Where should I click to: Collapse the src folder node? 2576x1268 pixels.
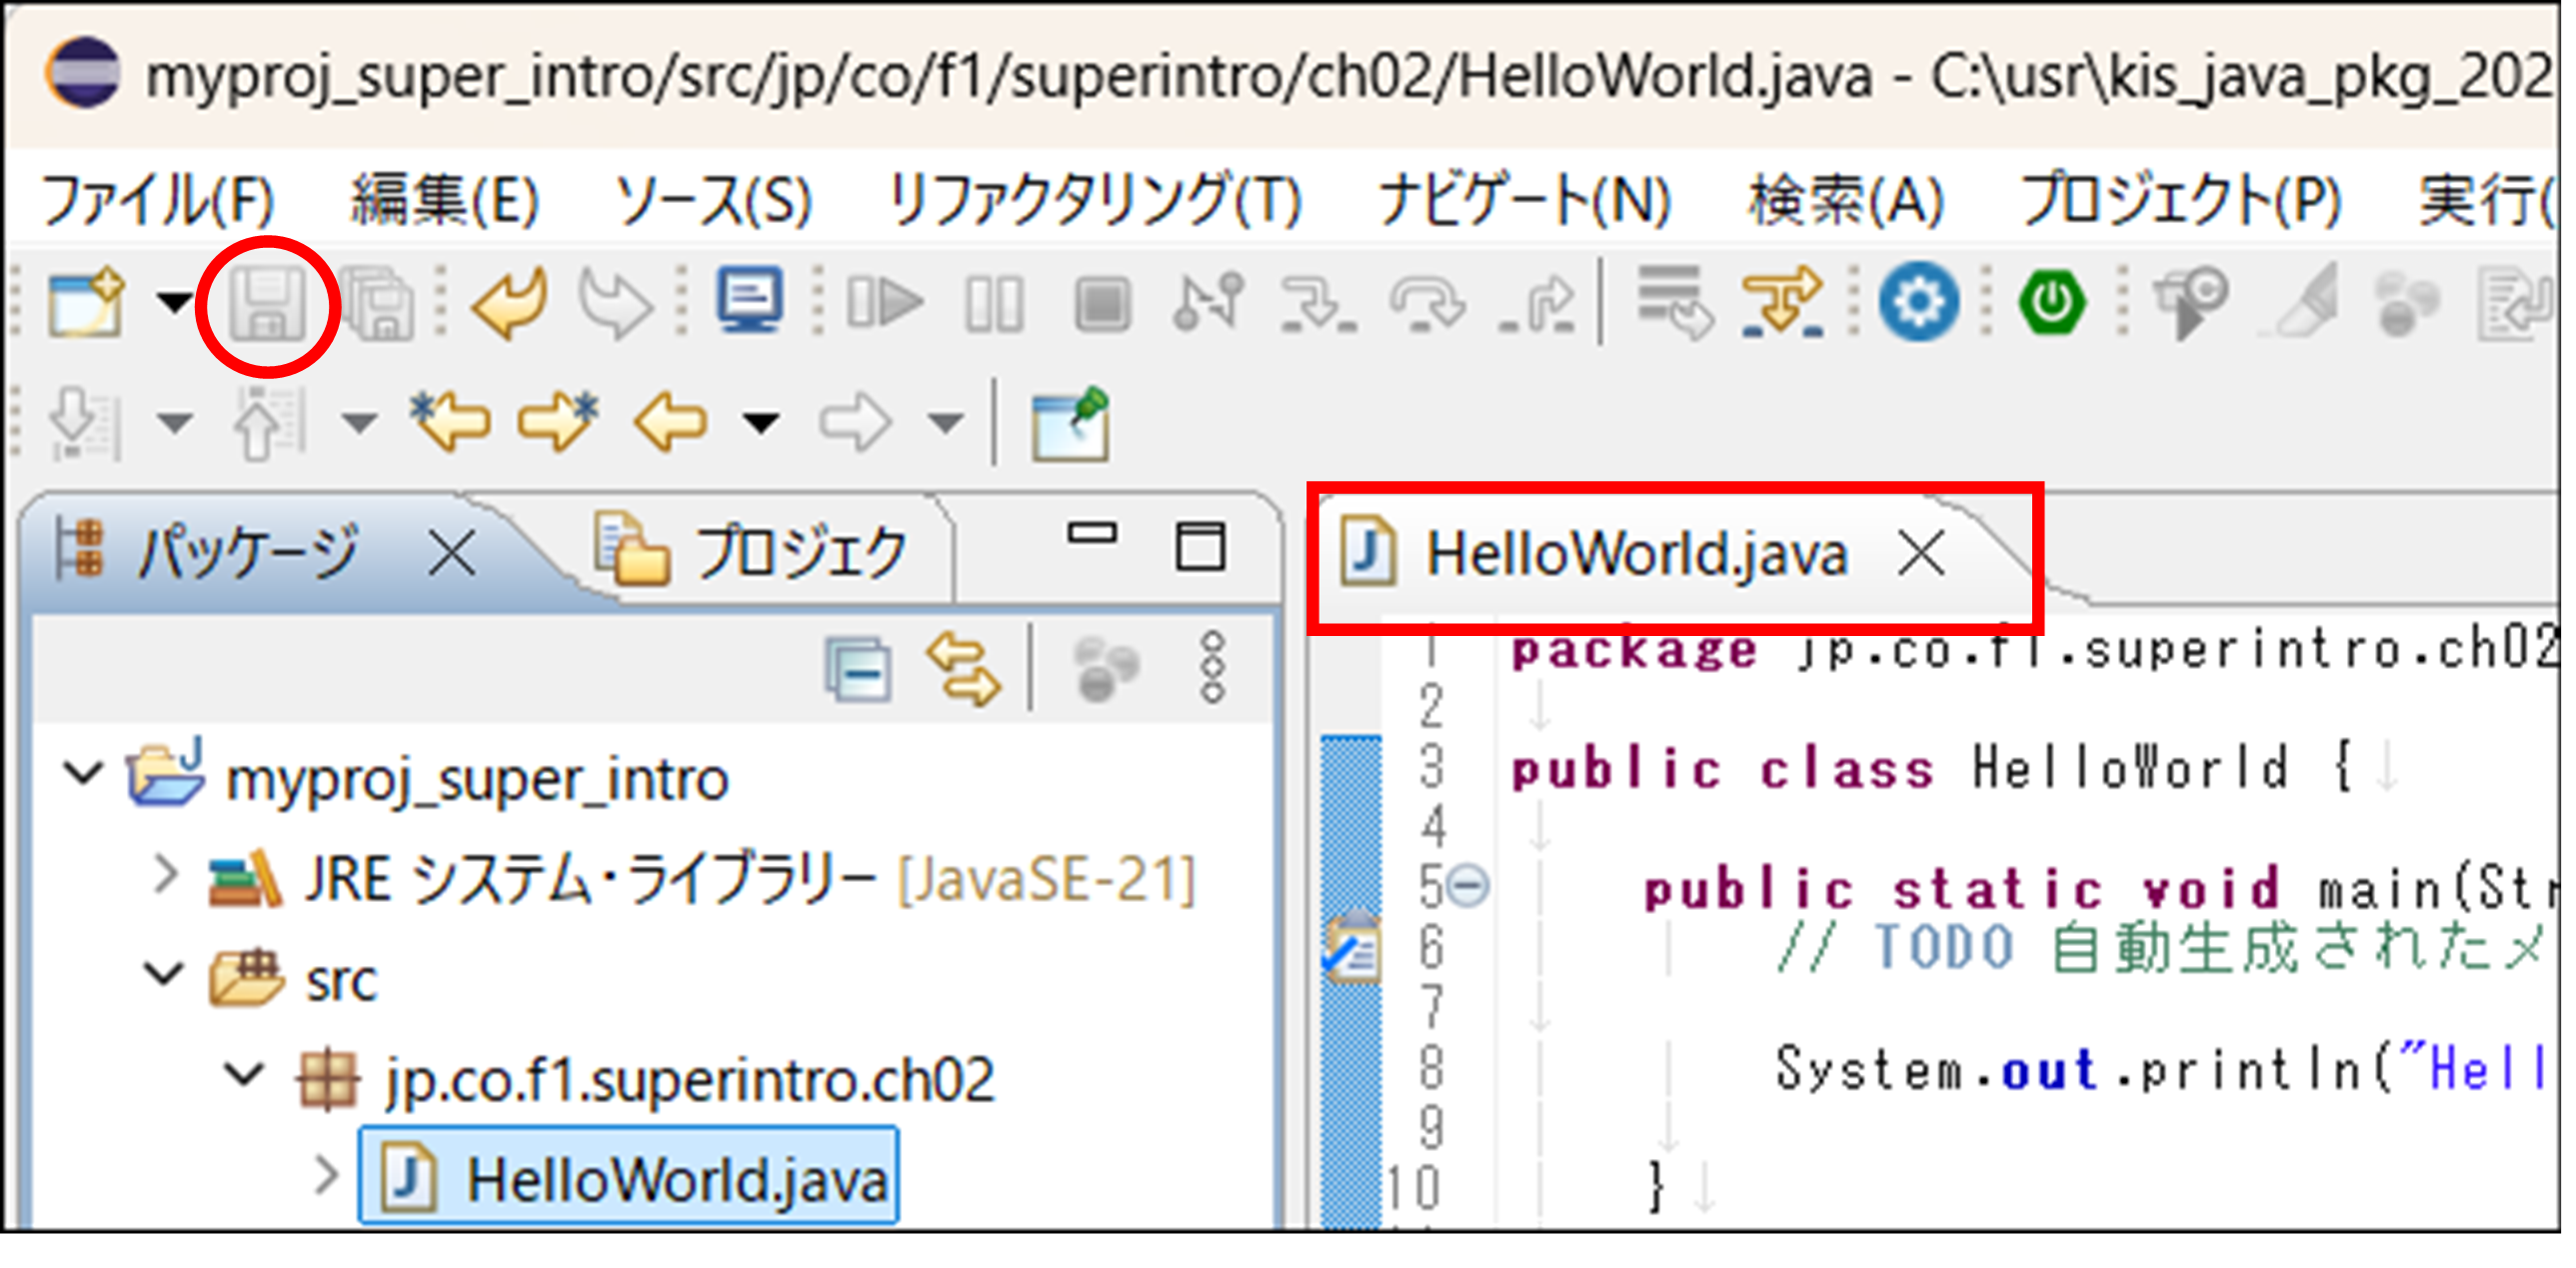(x=164, y=973)
